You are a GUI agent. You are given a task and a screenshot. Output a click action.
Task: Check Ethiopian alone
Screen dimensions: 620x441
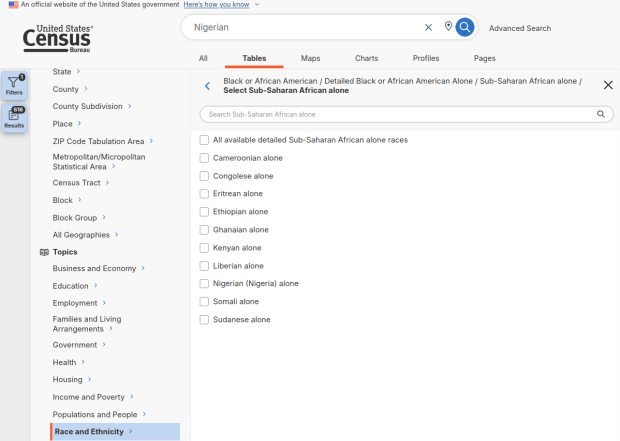[x=204, y=212]
